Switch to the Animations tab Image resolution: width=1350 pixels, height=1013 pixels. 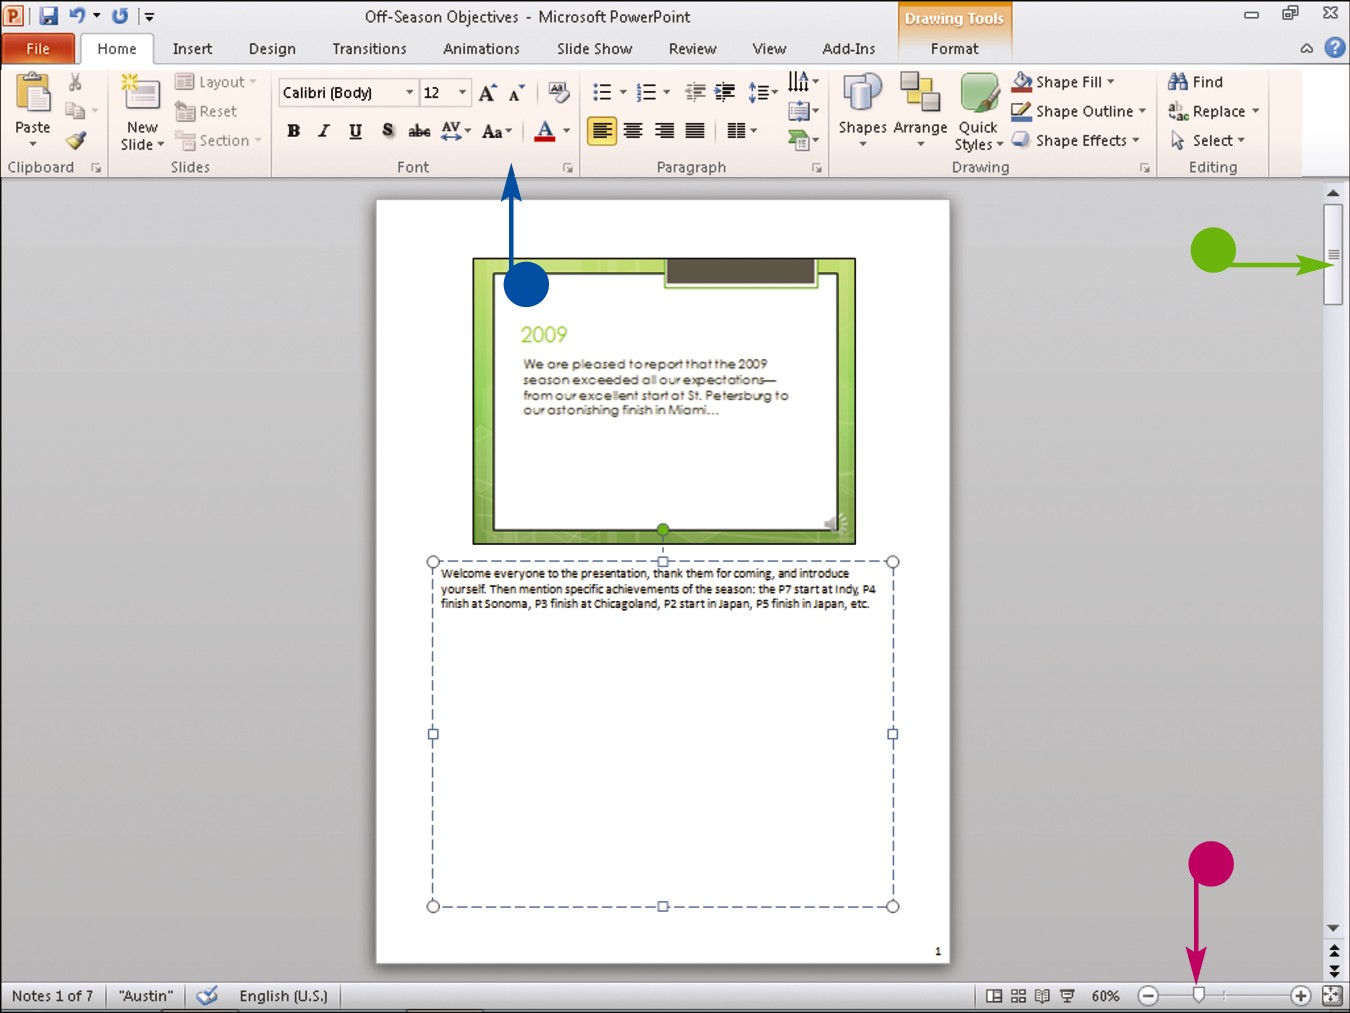coord(481,48)
